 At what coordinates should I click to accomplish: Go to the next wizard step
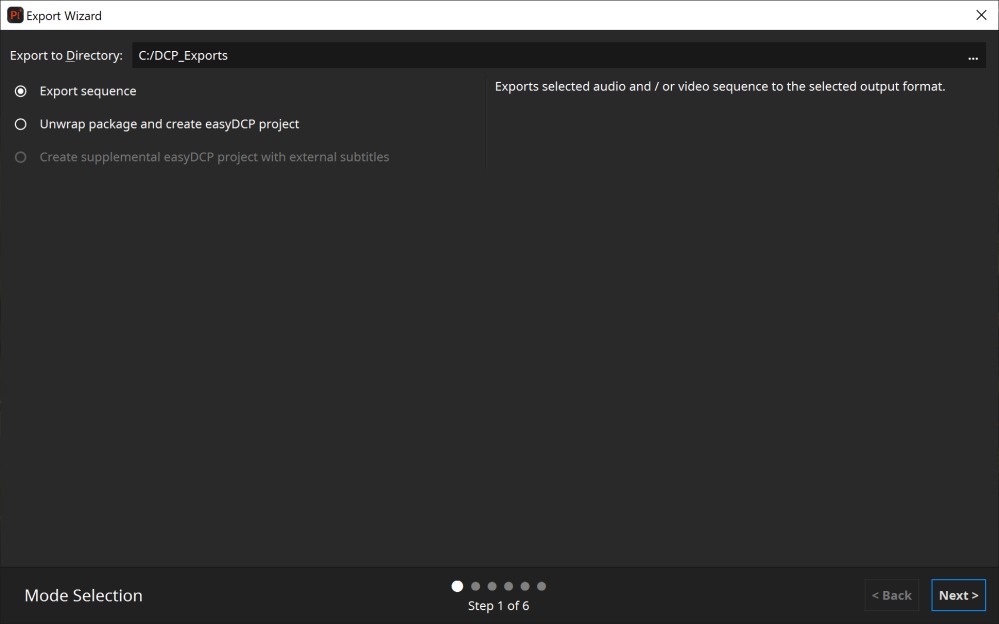click(958, 595)
